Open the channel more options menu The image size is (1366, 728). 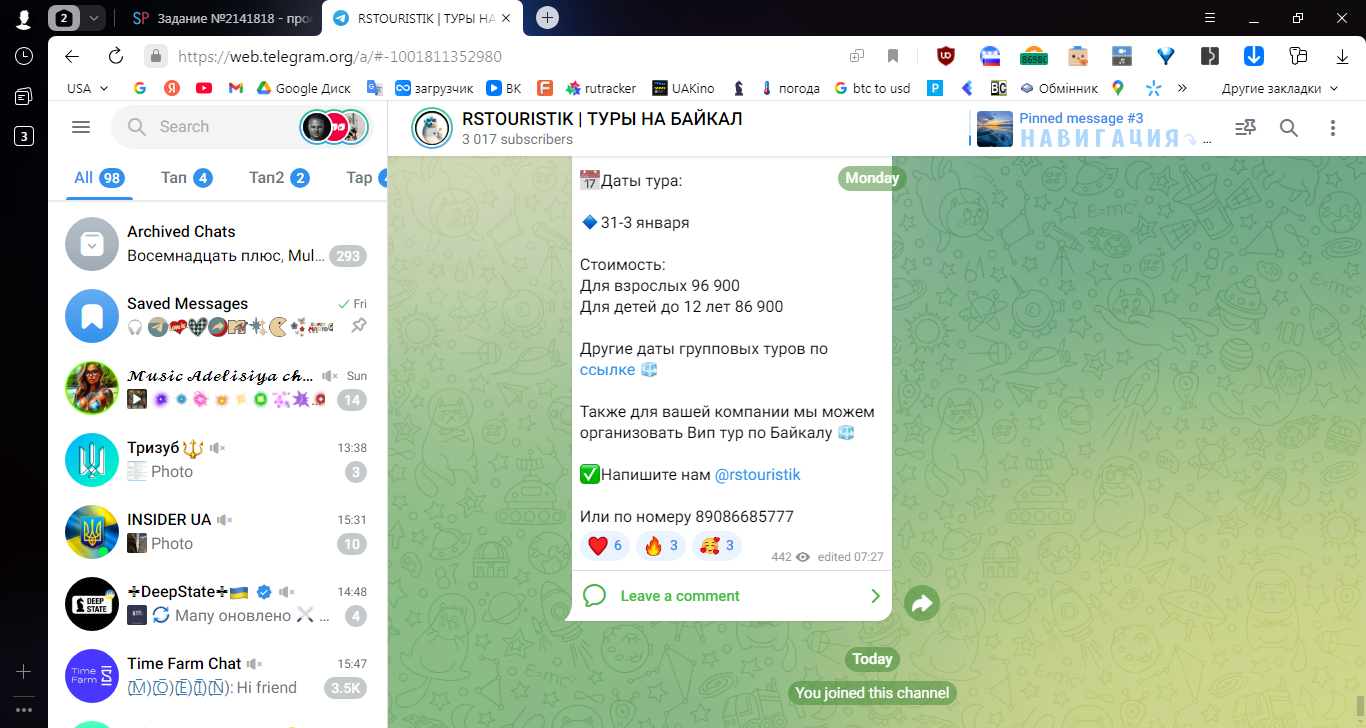(x=1332, y=127)
